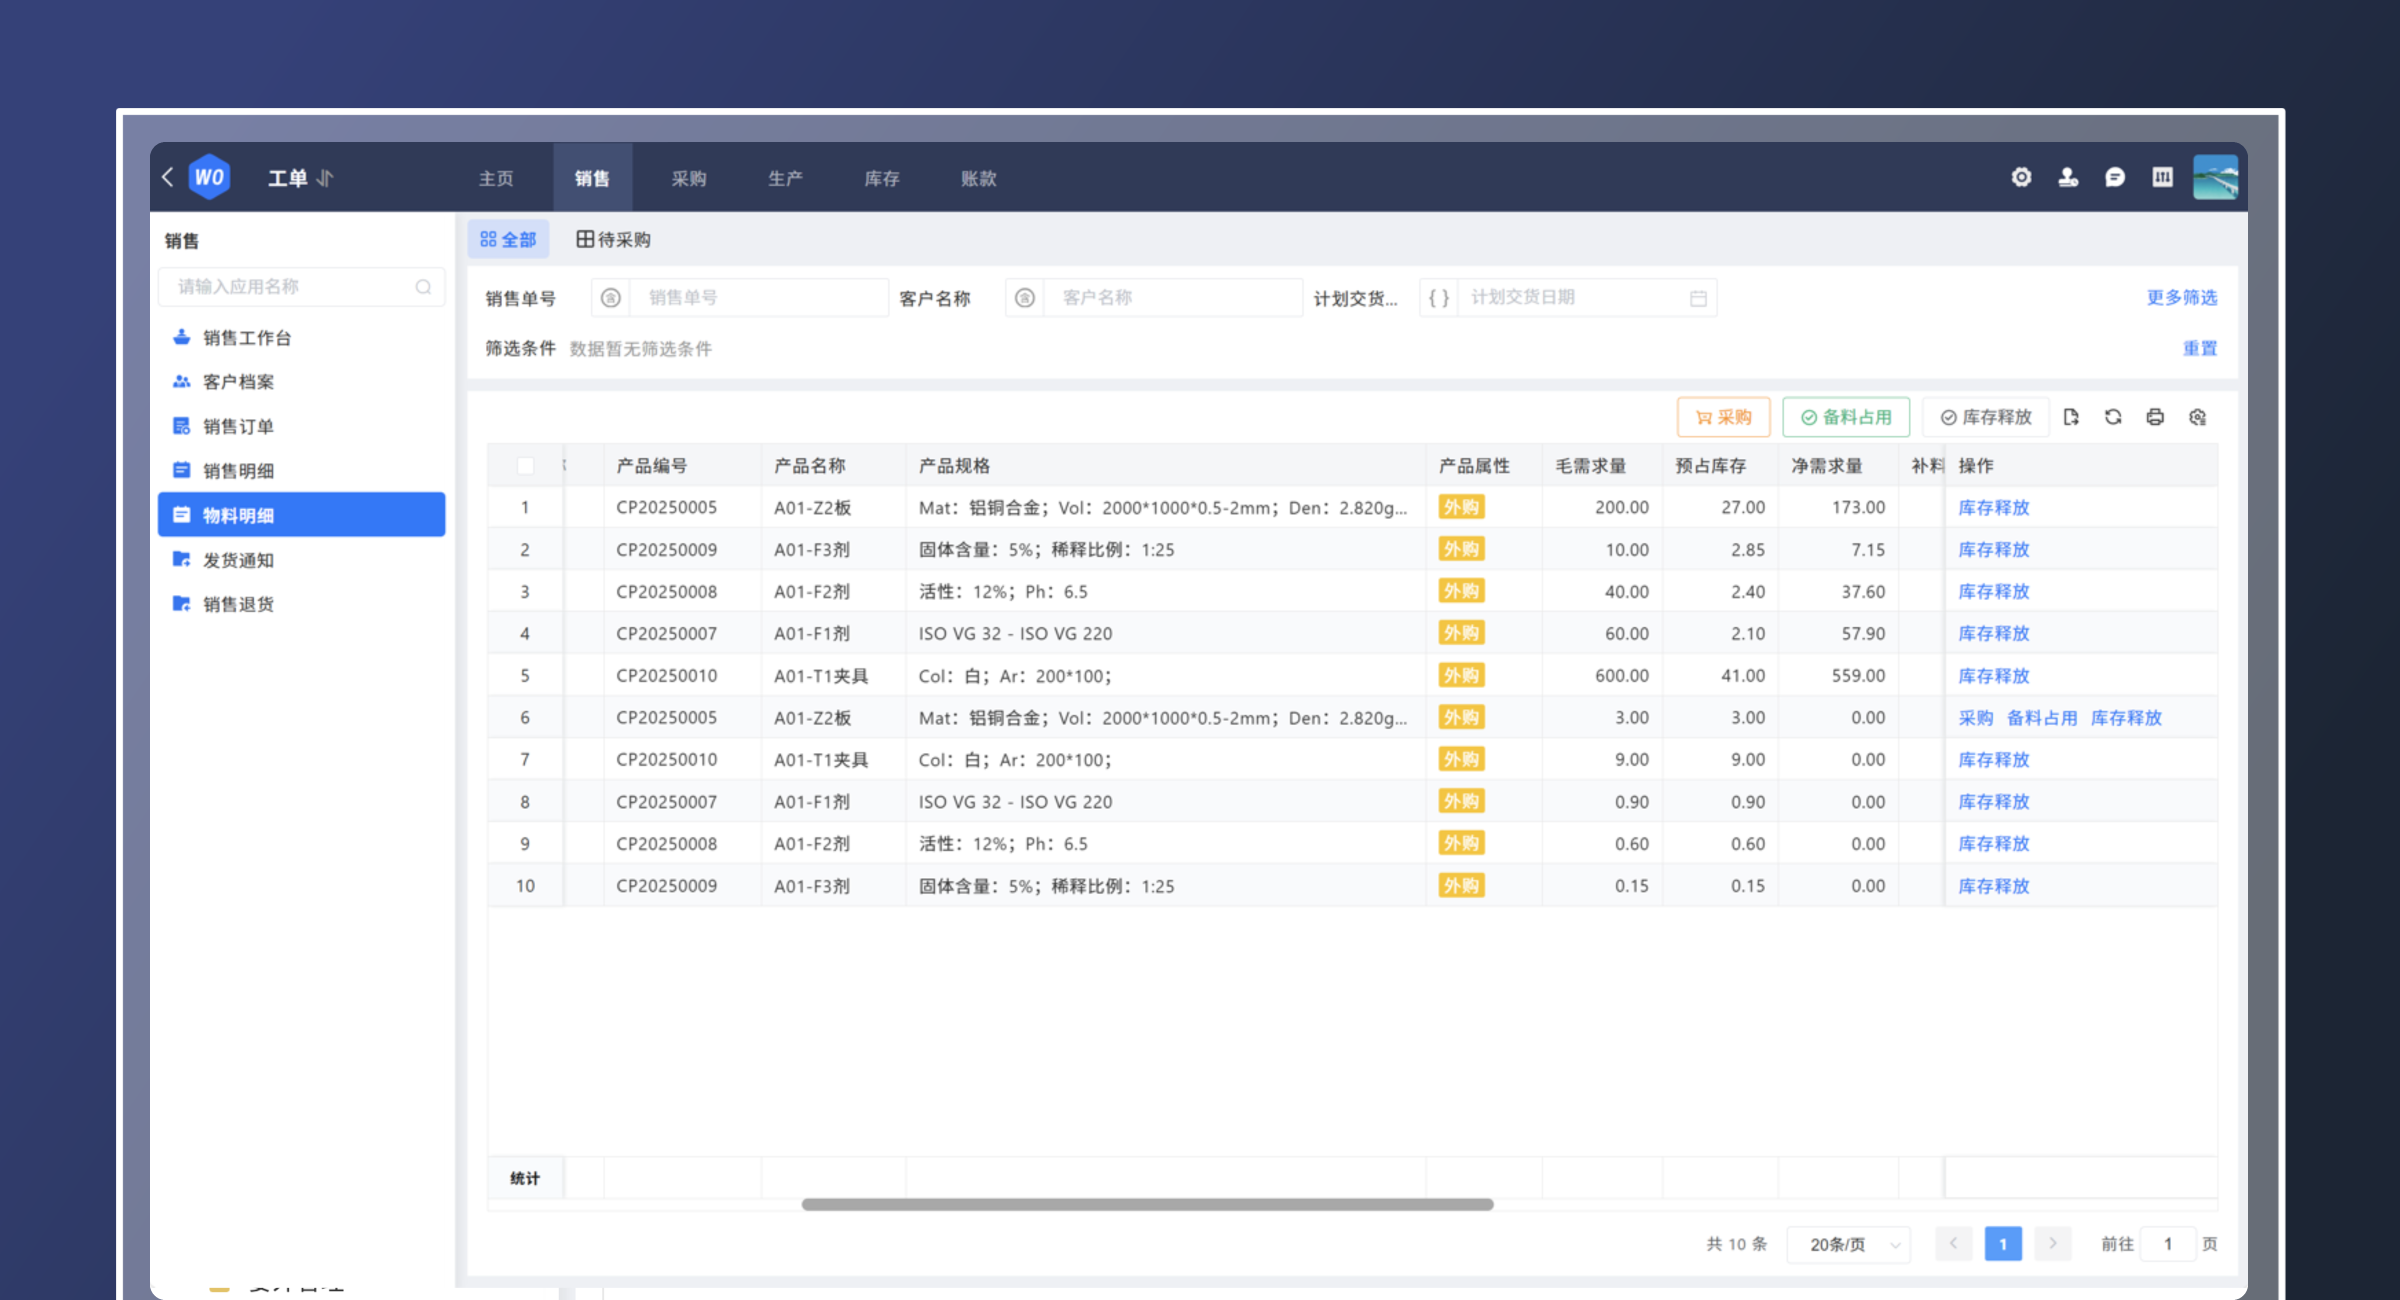Click the refresh icon above the table
Viewport: 2400px width, 1300px height.
(x=2113, y=417)
